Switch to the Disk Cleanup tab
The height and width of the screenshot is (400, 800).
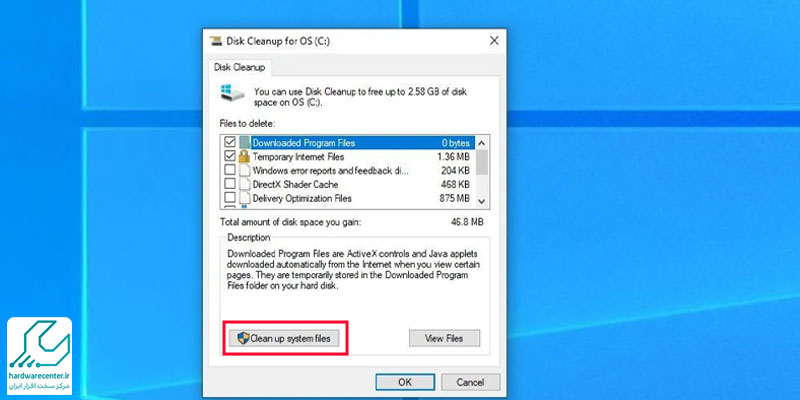click(238, 67)
